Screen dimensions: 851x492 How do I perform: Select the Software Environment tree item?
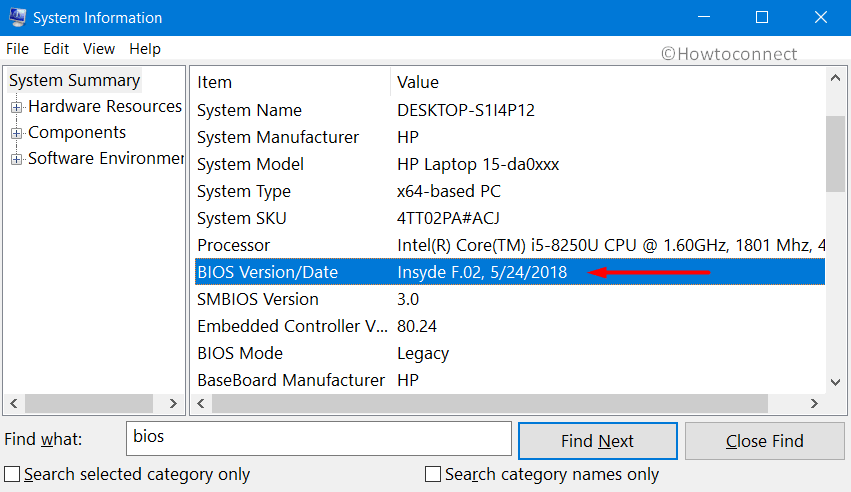pos(106,158)
